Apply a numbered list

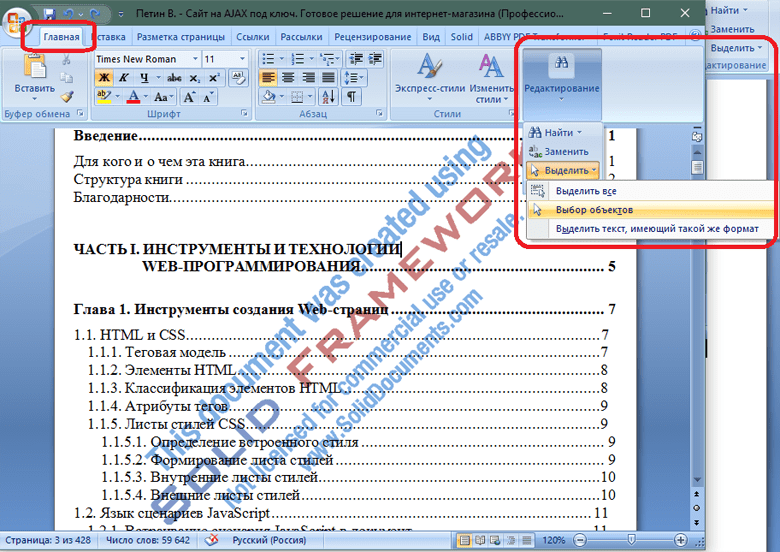(x=297, y=59)
